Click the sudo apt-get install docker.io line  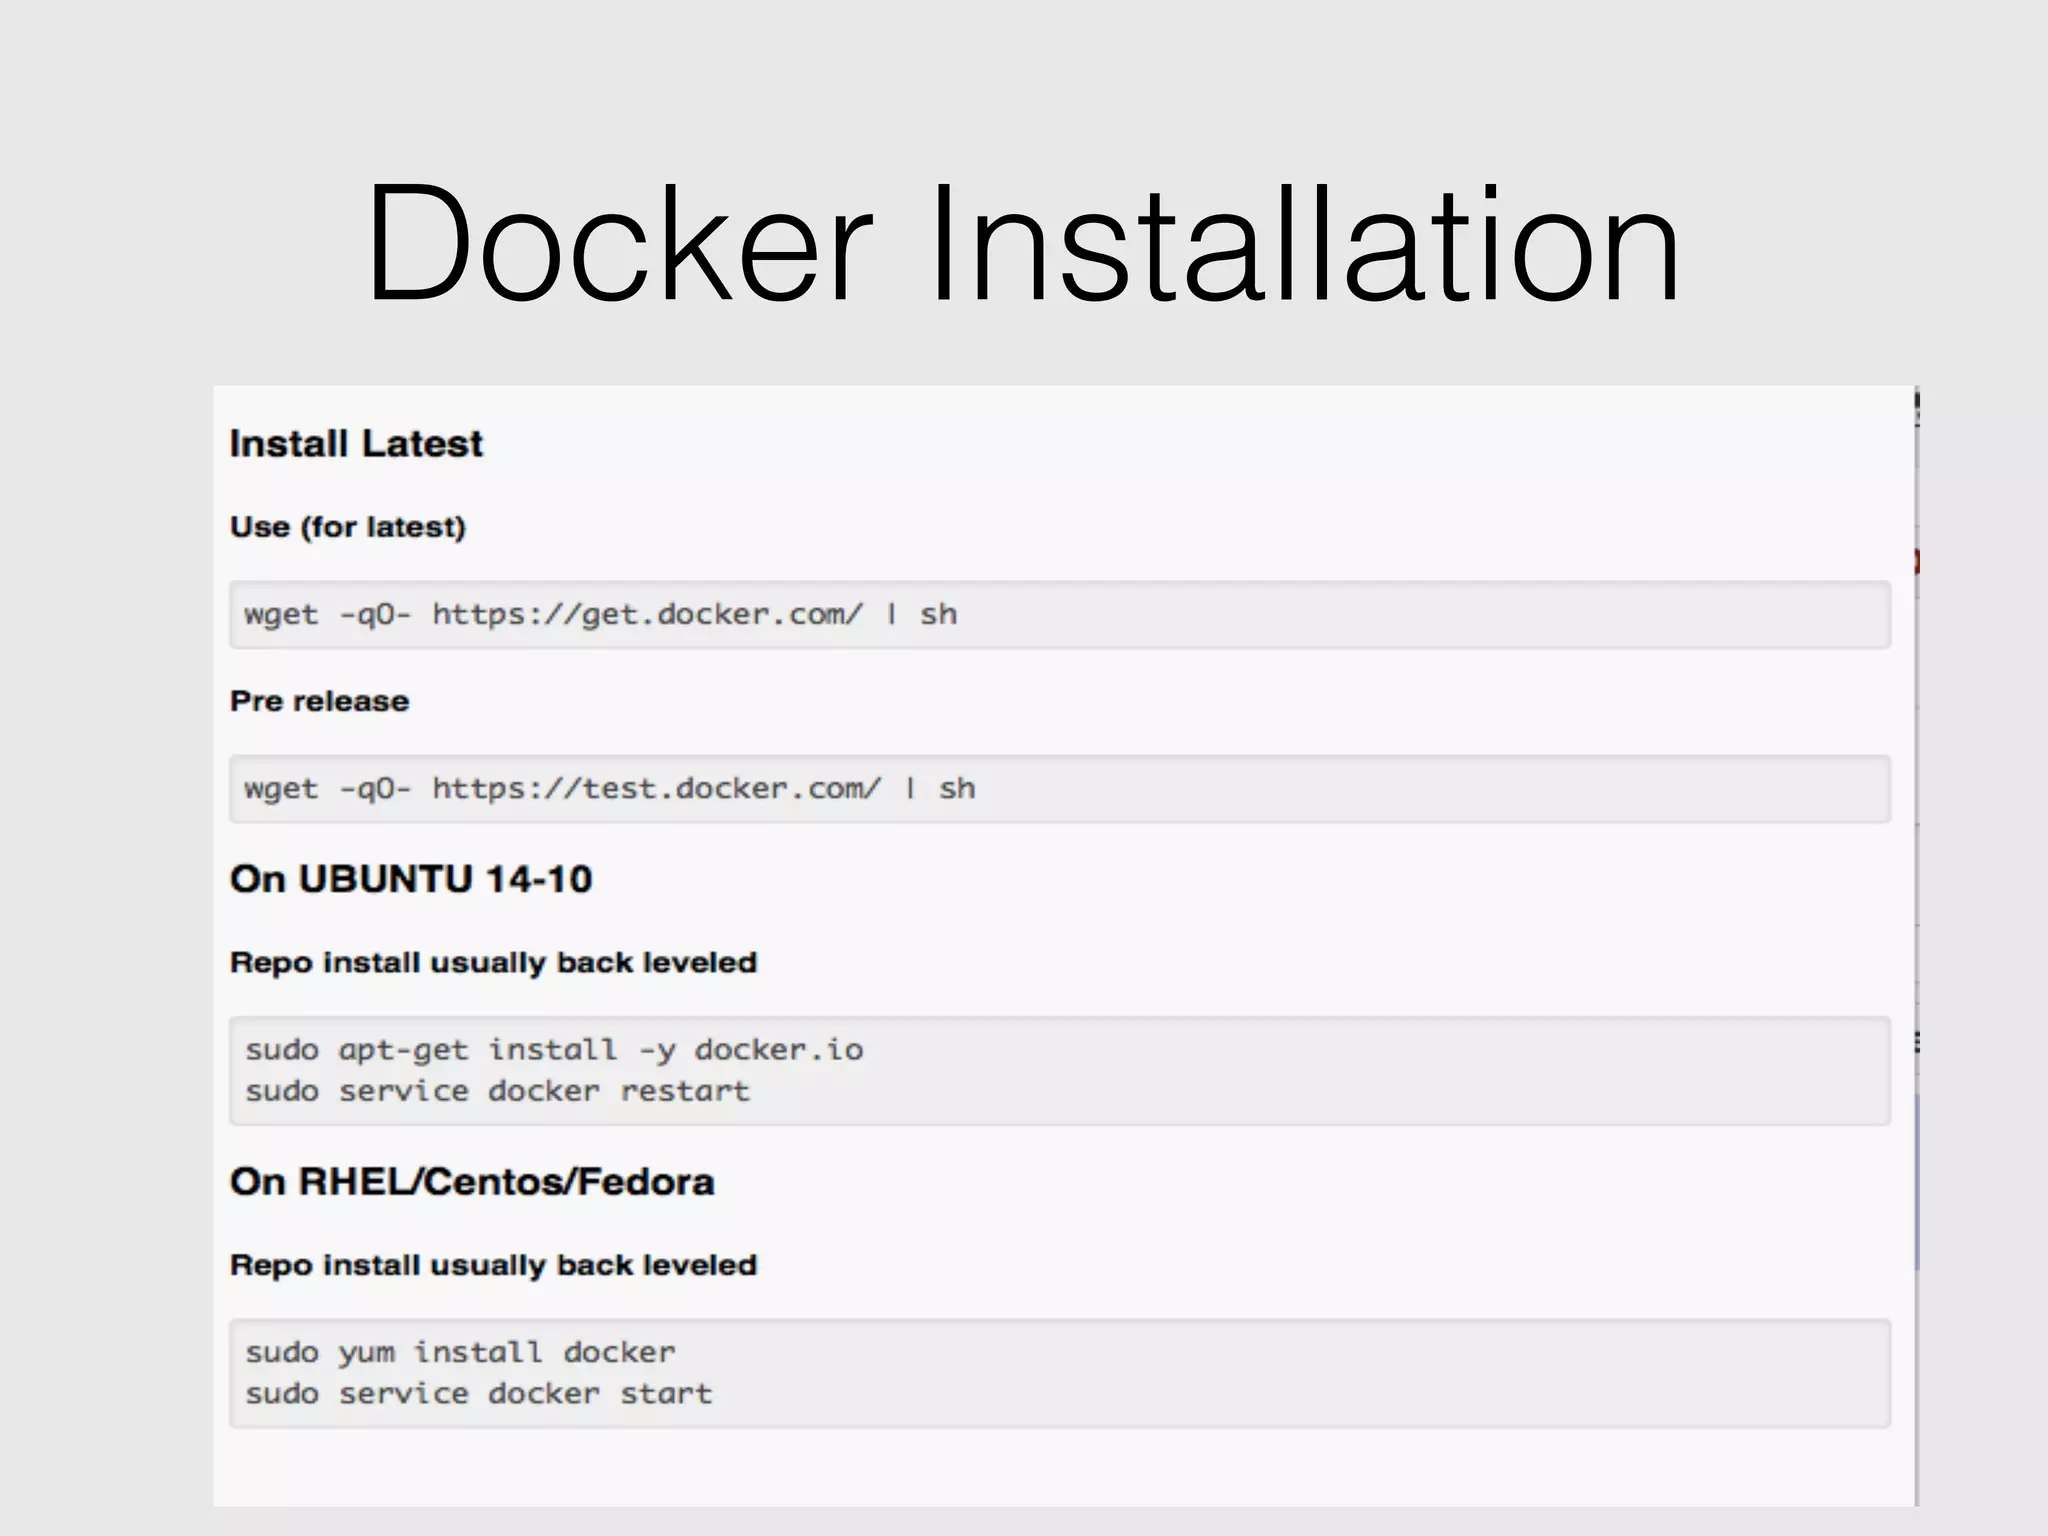pos(554,1050)
